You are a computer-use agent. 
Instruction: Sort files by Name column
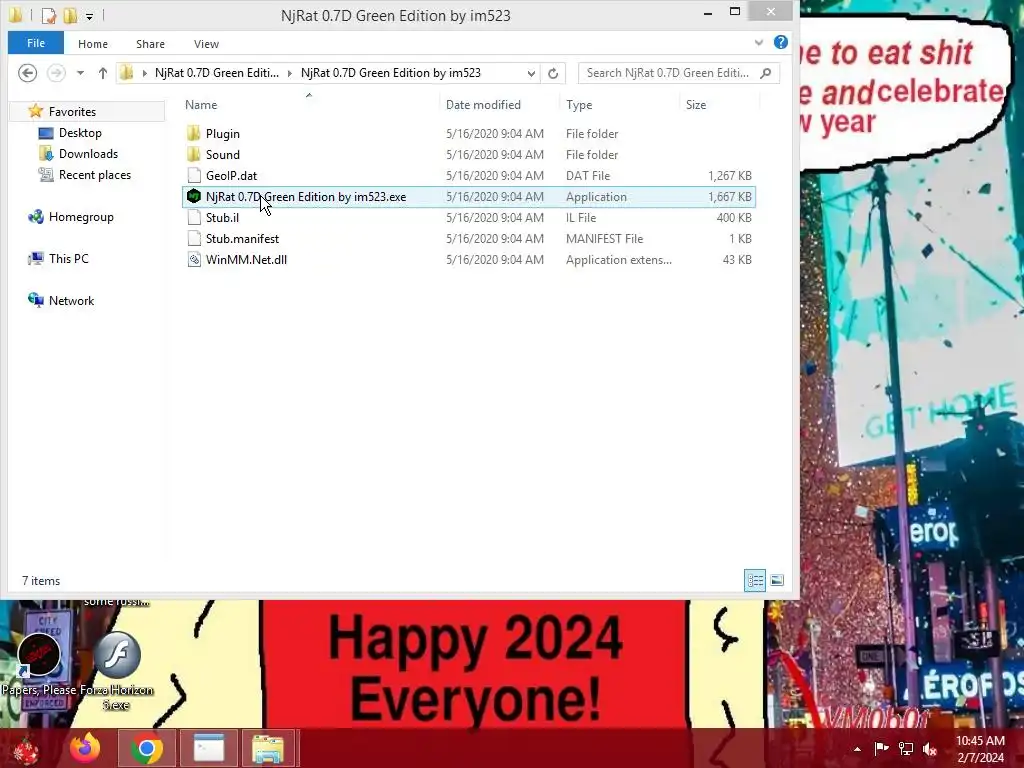(x=201, y=104)
